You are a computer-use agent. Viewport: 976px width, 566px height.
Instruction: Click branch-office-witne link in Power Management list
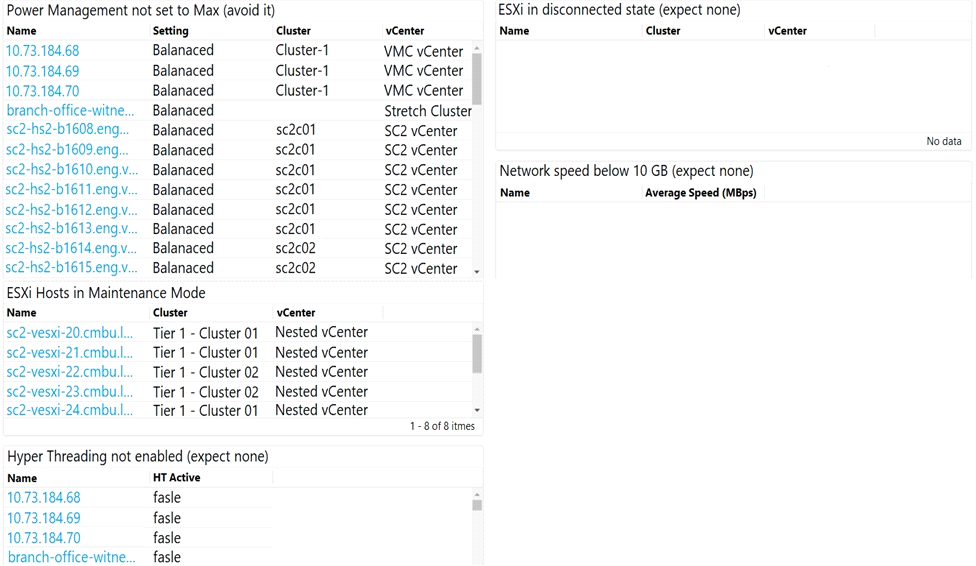70,110
